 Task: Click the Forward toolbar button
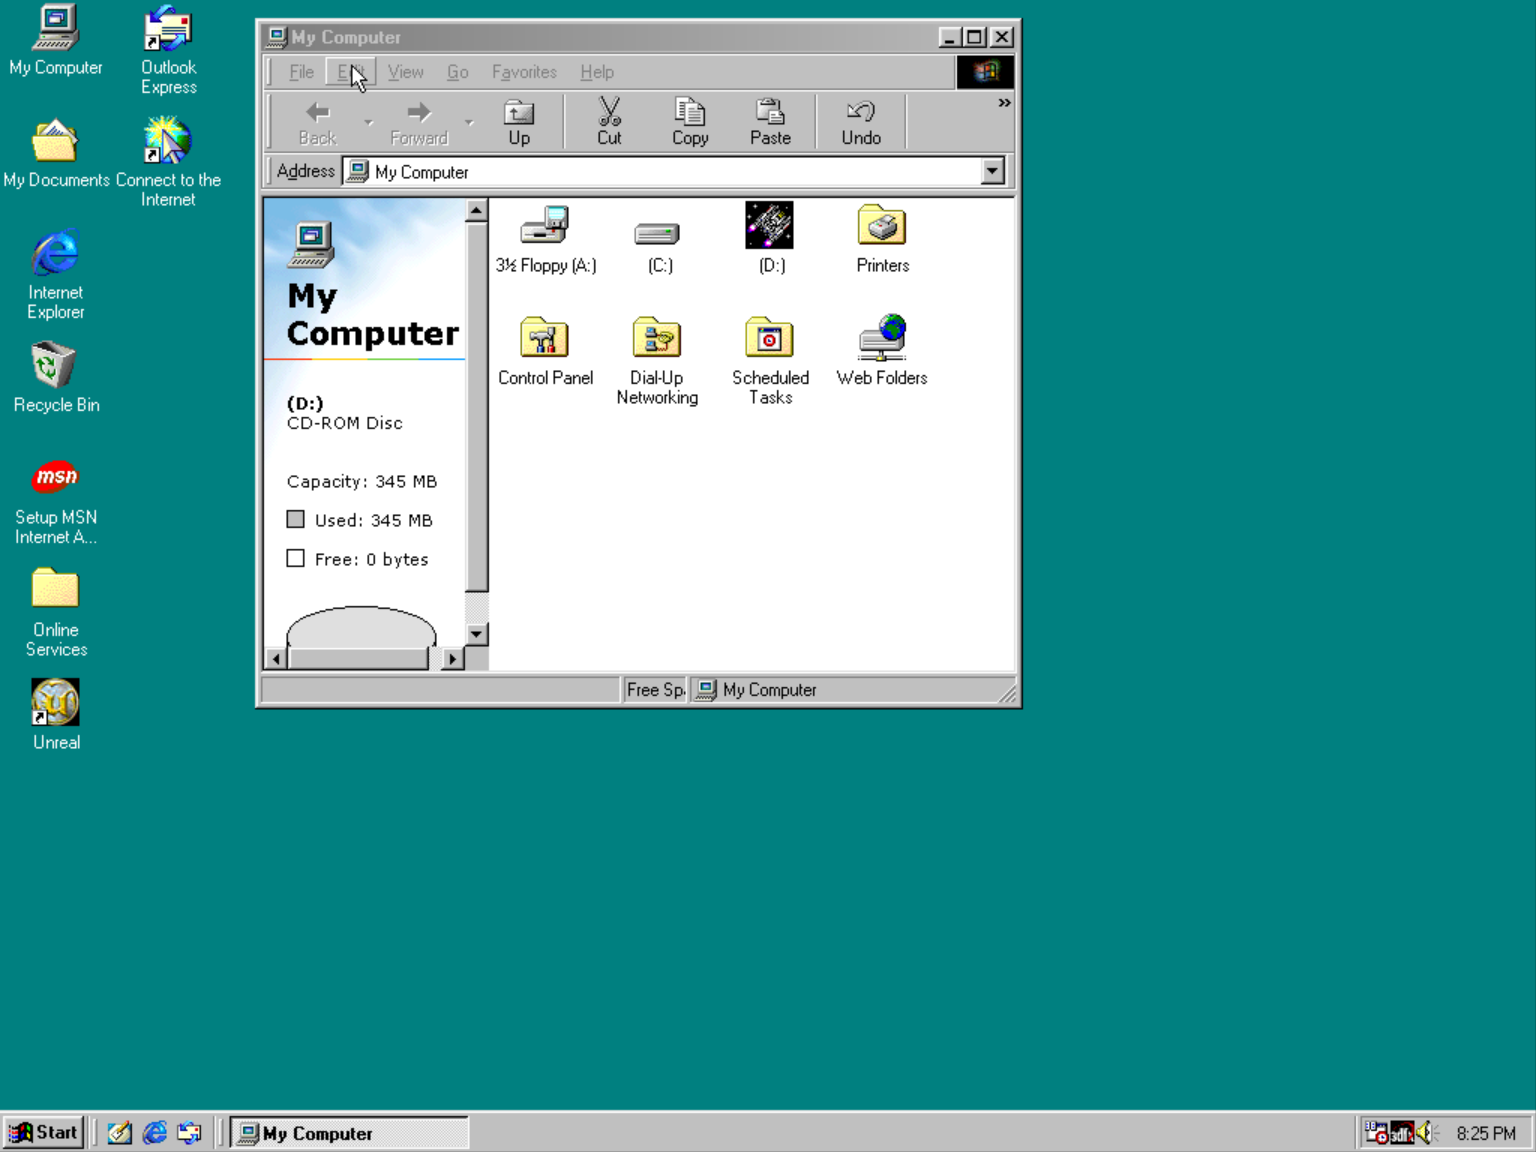419,122
